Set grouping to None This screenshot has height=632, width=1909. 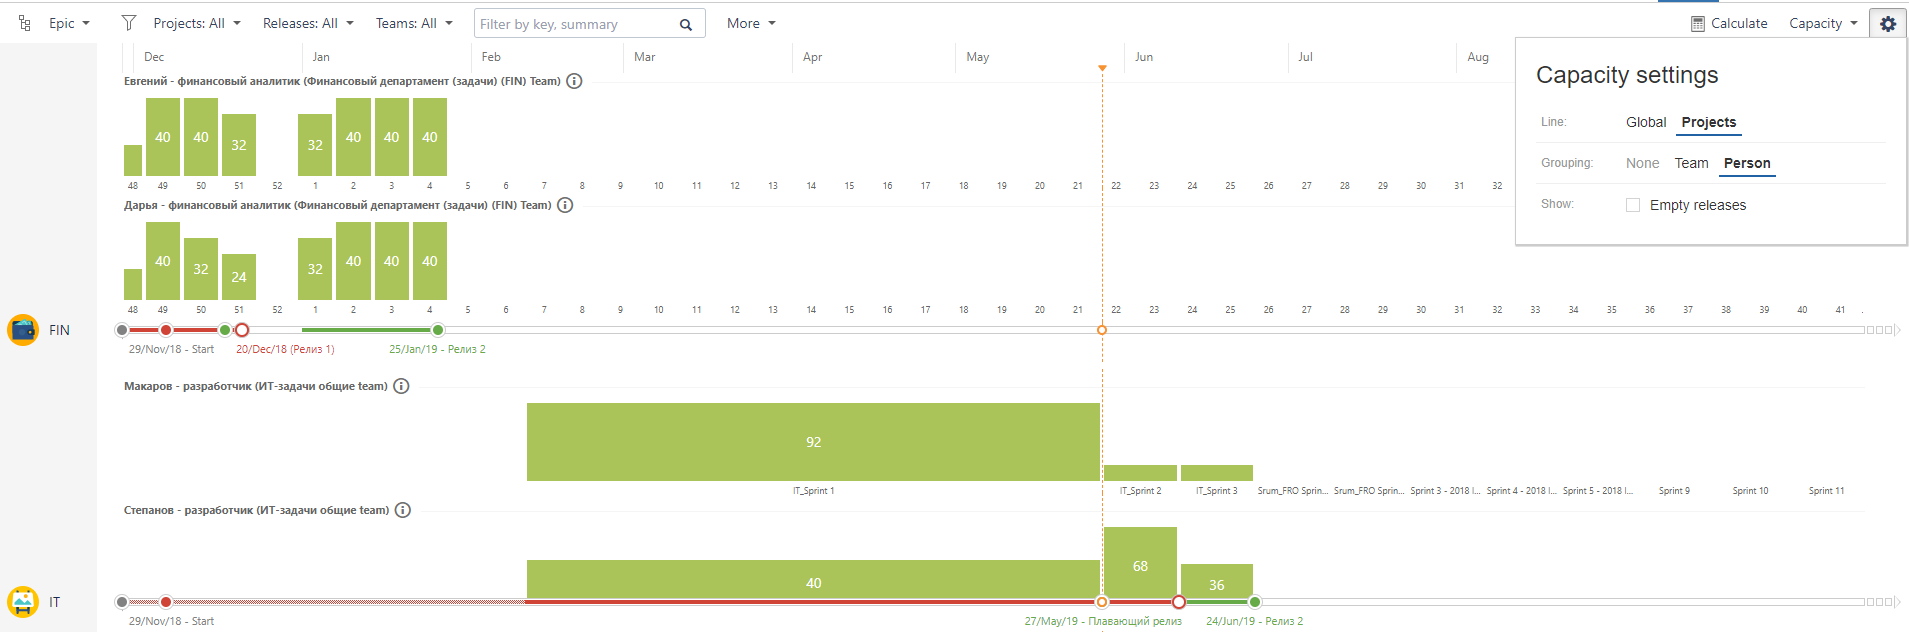click(x=1642, y=163)
